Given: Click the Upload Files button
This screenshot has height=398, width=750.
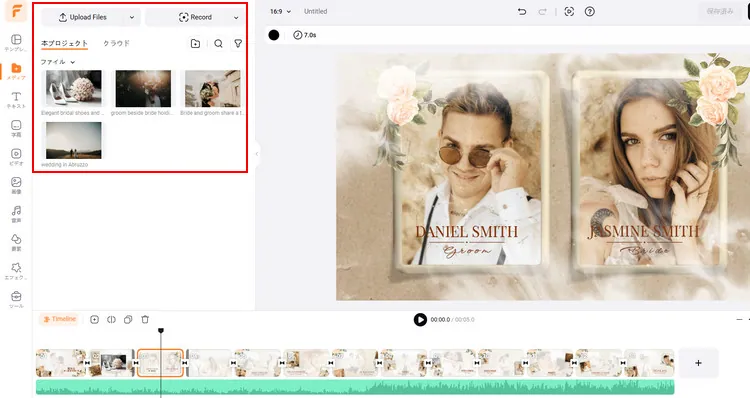Looking at the screenshot, I should click(x=83, y=17).
